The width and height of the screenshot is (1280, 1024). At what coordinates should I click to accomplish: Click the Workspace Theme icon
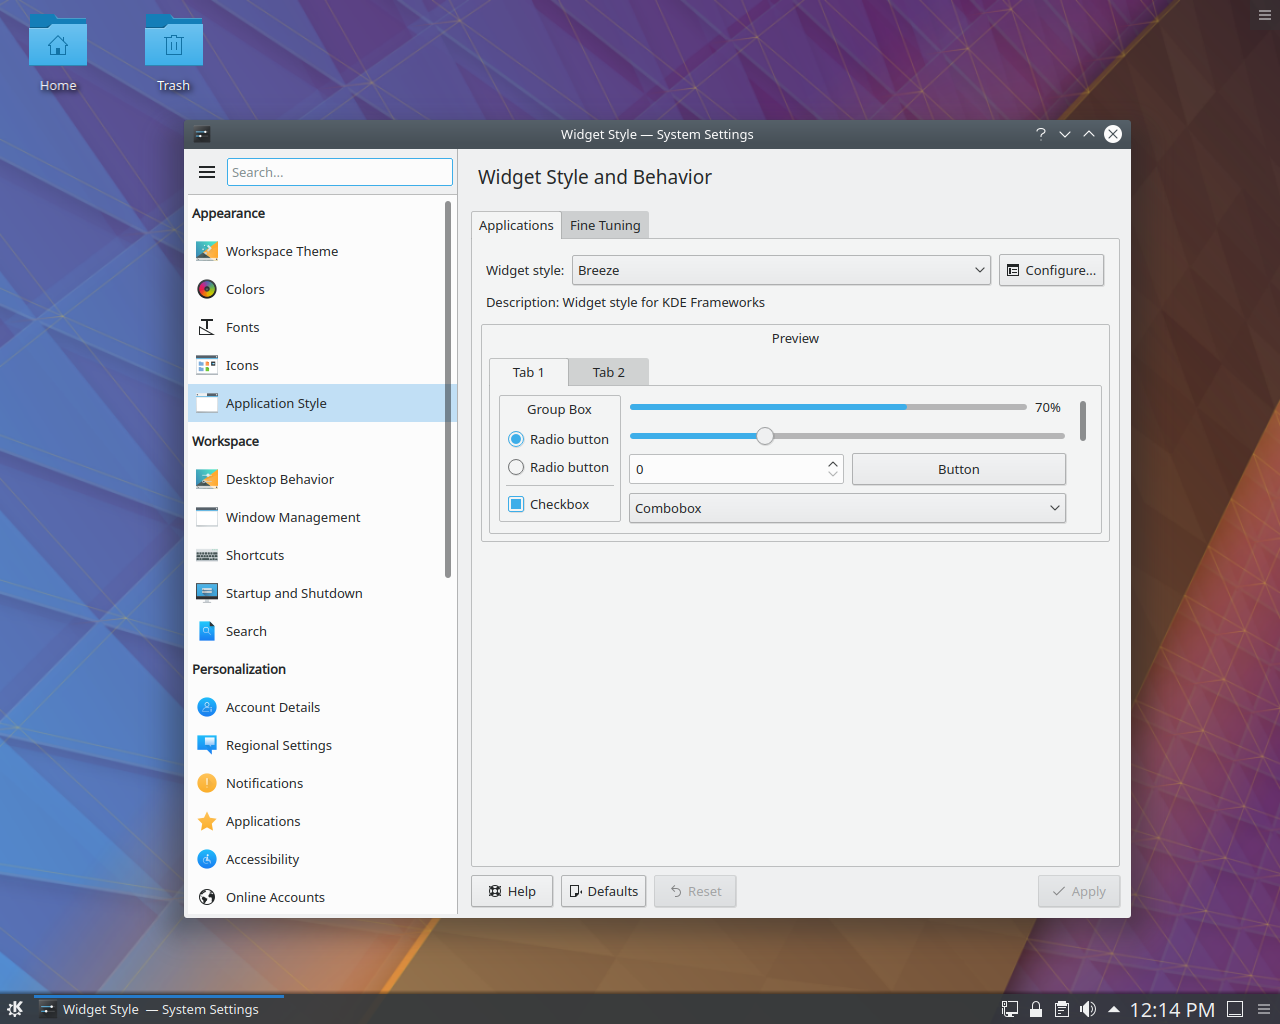(207, 251)
